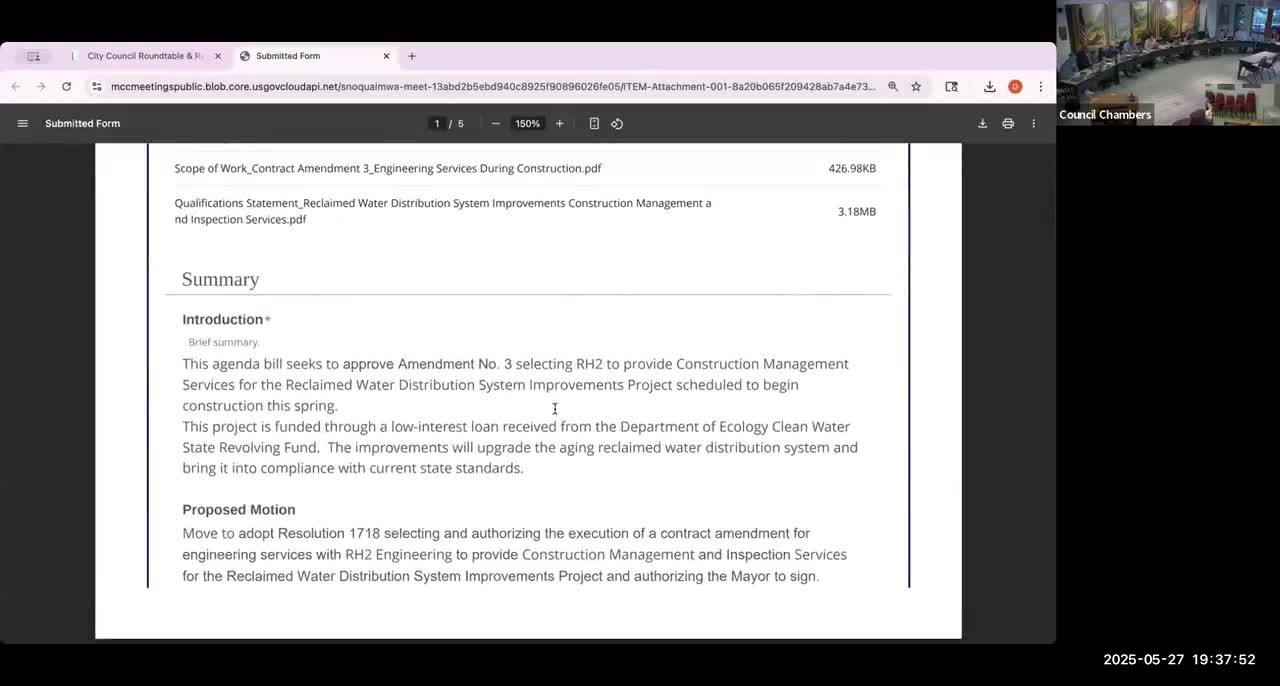Print the Submitted Form PDF
Viewport: 1280px width, 686px height.
point(1008,123)
